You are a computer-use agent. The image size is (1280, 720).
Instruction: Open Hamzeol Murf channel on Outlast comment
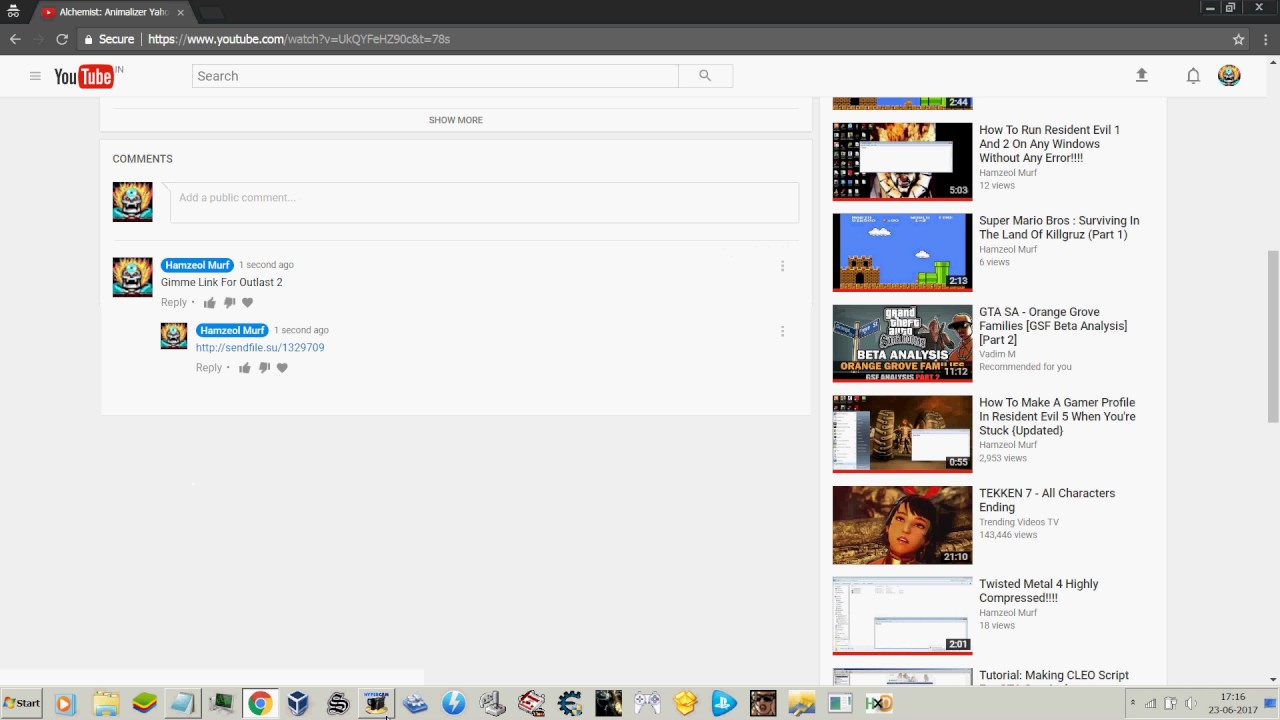pyautogui.click(x=197, y=265)
